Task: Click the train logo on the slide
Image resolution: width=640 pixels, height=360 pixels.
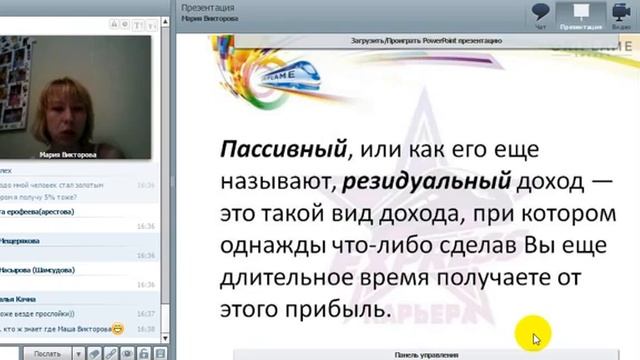Action: [x=290, y=75]
